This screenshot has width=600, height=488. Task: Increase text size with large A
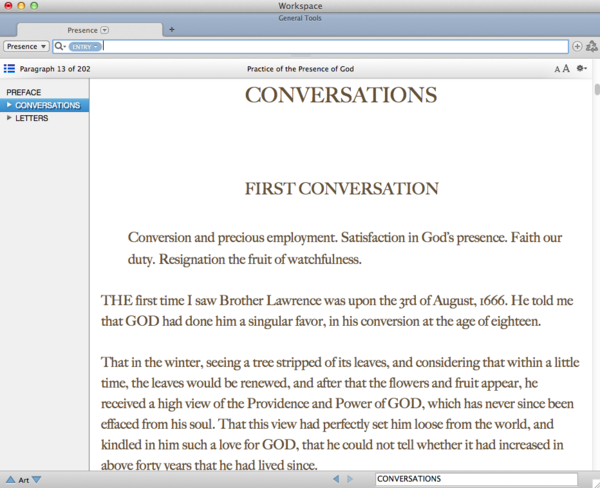(566, 69)
